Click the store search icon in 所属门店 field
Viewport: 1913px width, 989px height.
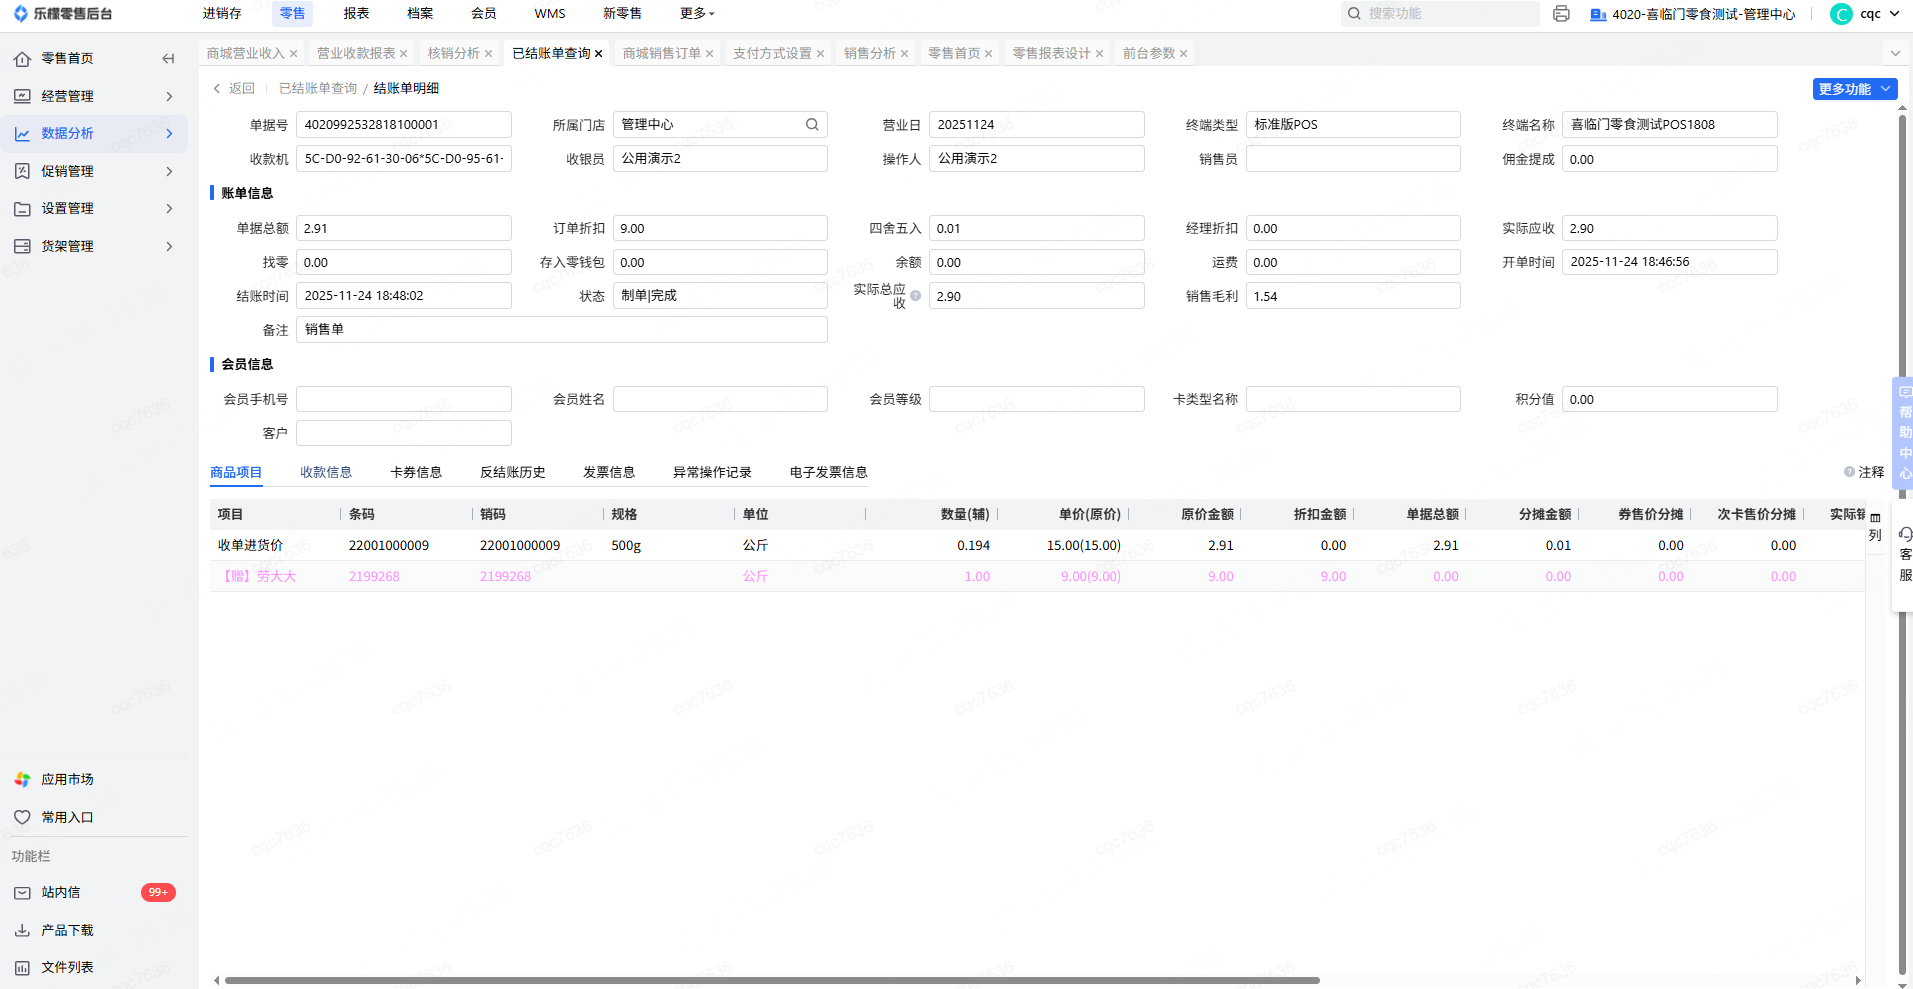coord(812,125)
